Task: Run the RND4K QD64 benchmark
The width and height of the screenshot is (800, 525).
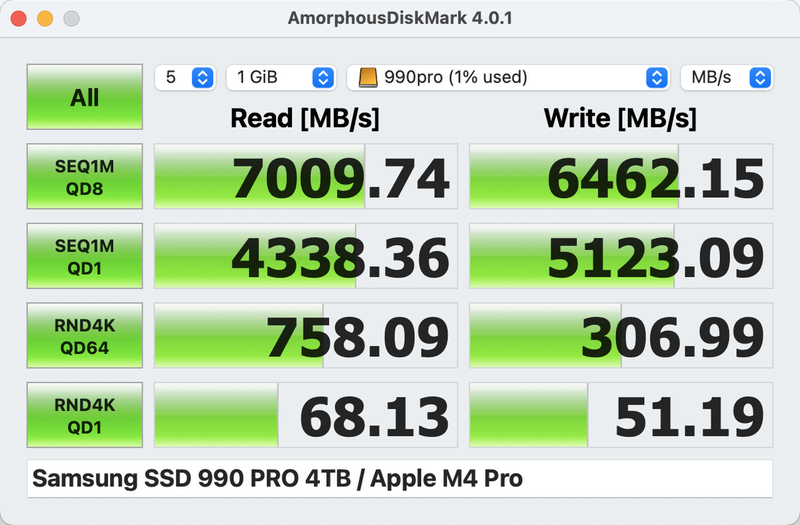Action: coord(85,336)
